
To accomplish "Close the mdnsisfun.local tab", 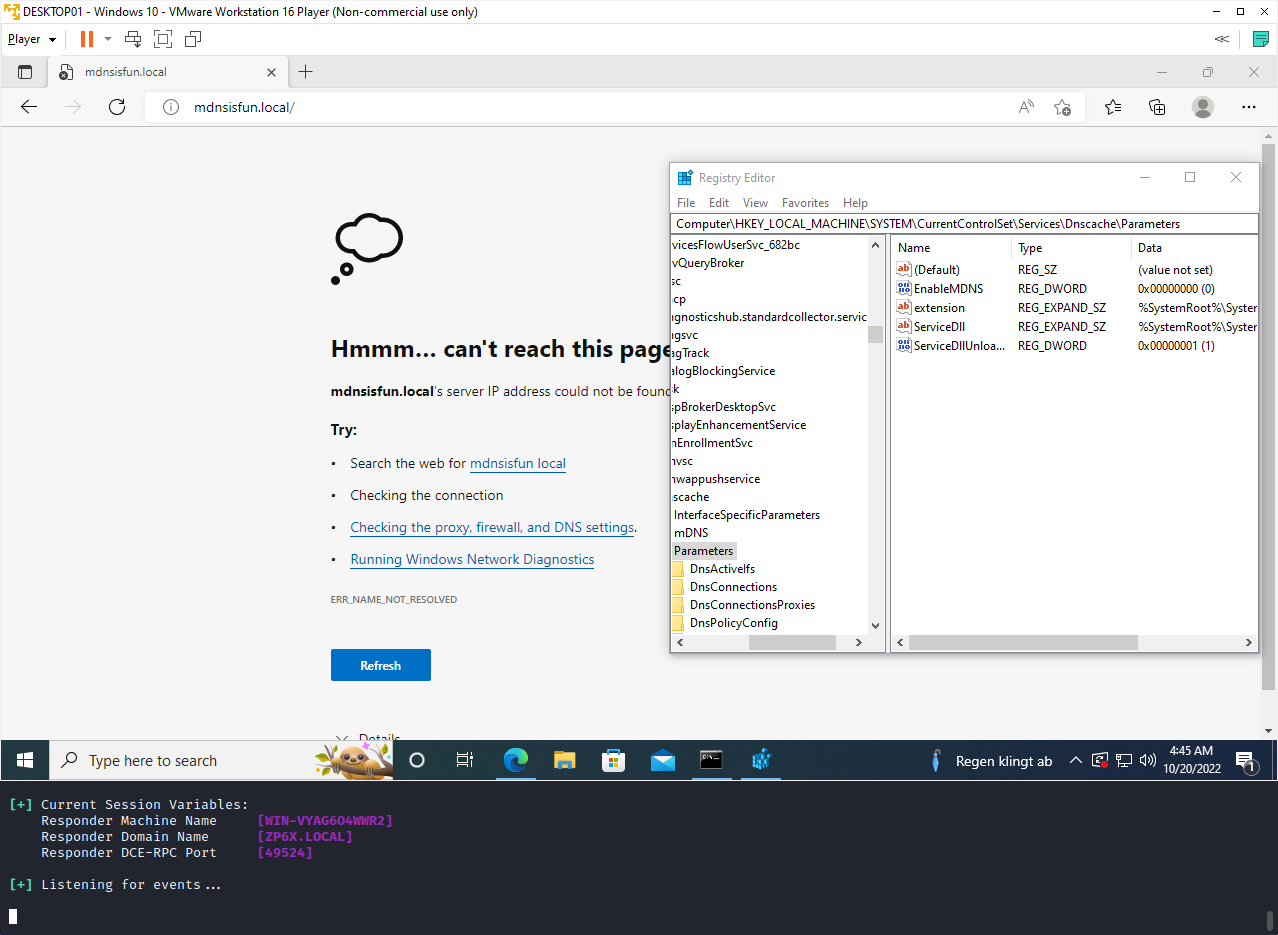I will coord(271,72).
